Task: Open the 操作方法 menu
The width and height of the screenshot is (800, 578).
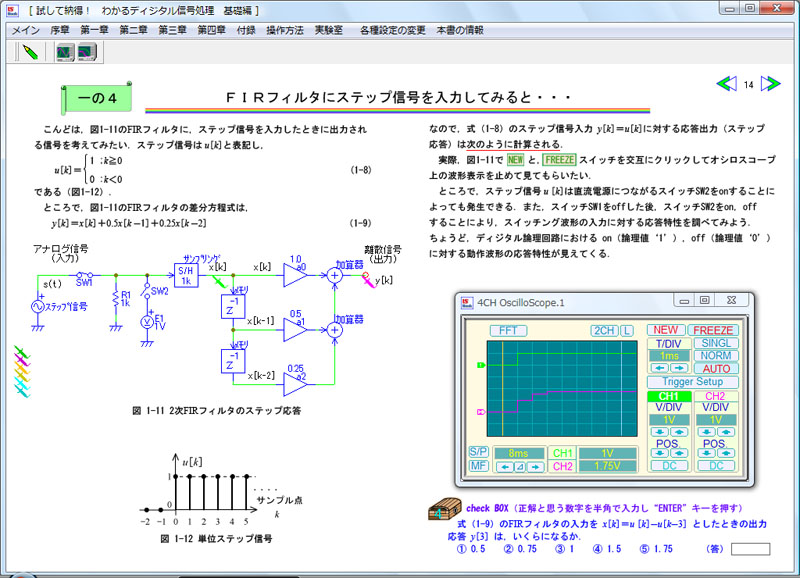Action: [x=285, y=30]
